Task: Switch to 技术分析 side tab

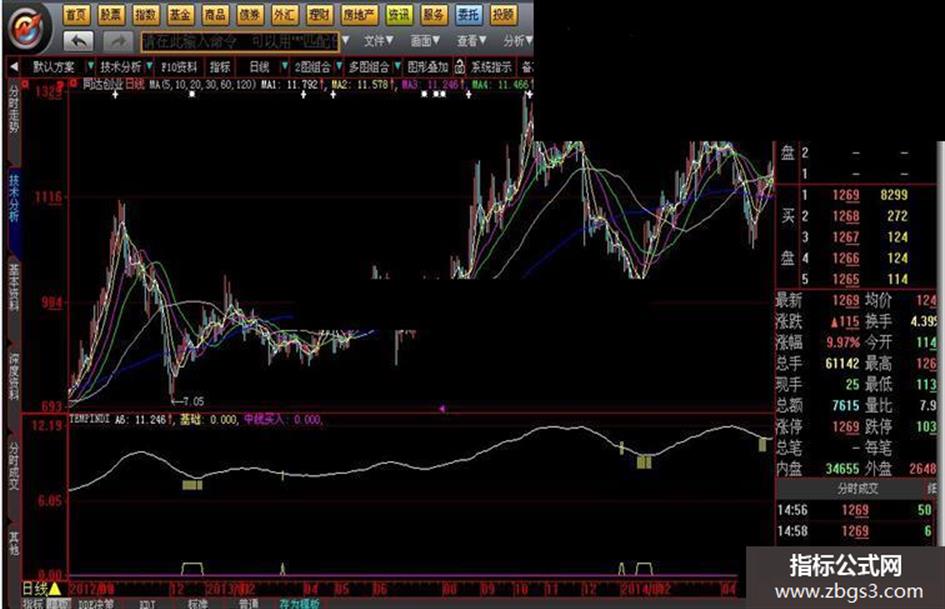Action: point(14,198)
